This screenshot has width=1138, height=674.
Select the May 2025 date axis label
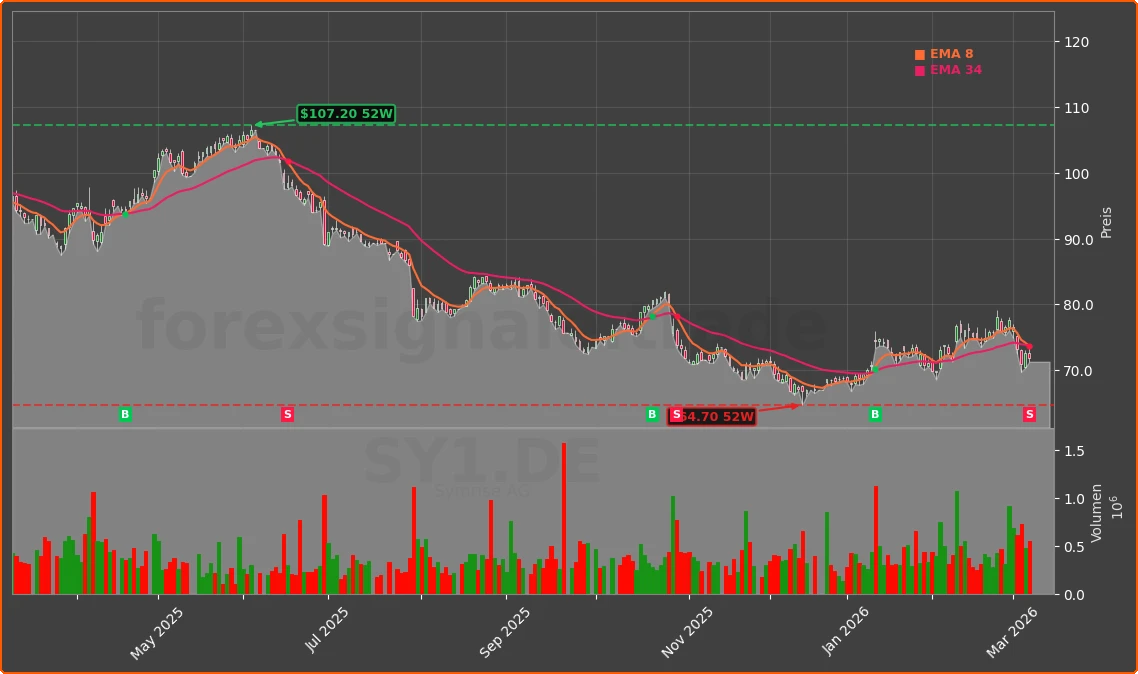coord(156,625)
